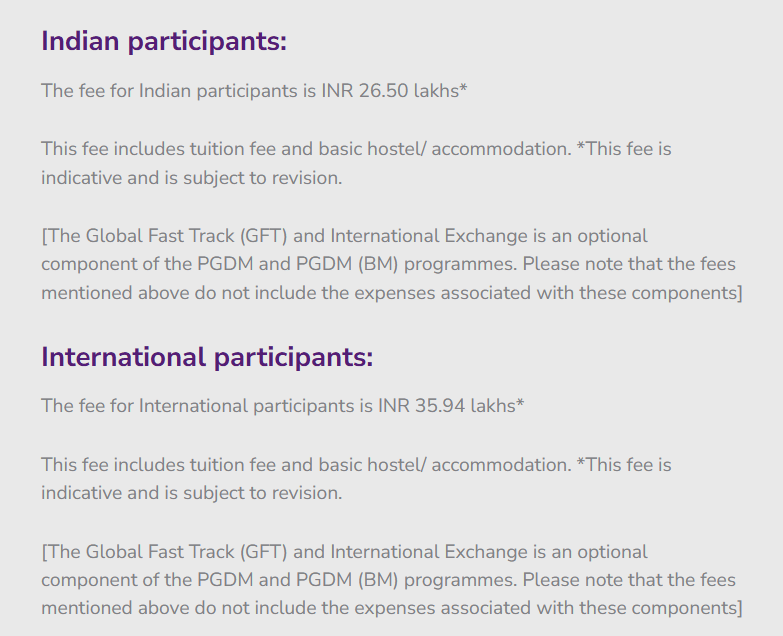Click the "Indian participants:" heading
Screen dimensions: 783x636
coord(164,42)
